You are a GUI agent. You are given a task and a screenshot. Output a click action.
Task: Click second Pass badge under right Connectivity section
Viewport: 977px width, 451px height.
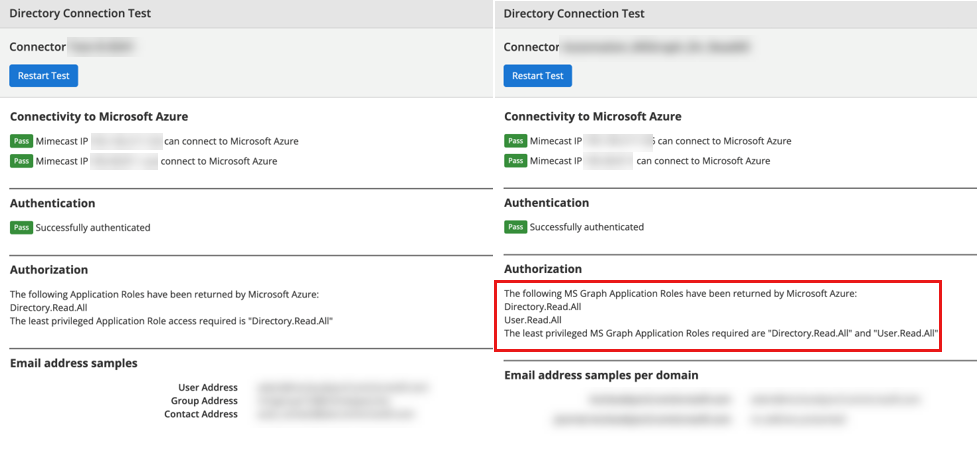coord(516,161)
